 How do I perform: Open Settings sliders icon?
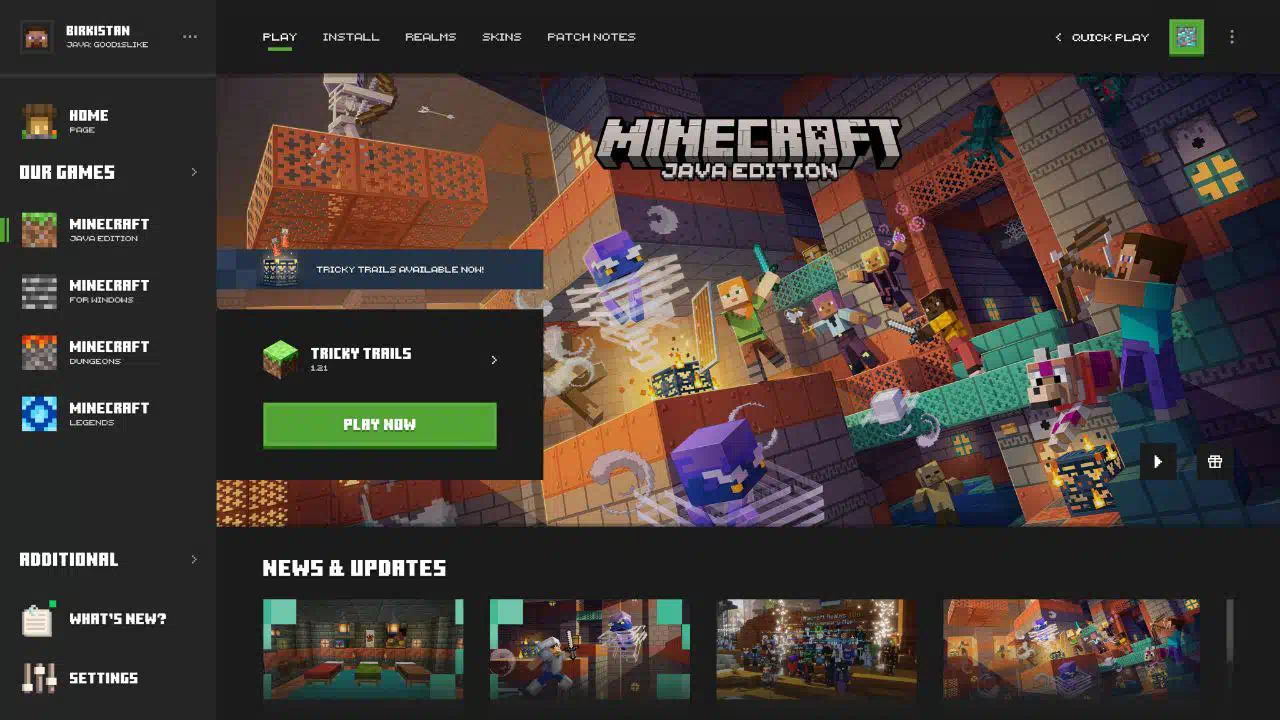[40, 678]
